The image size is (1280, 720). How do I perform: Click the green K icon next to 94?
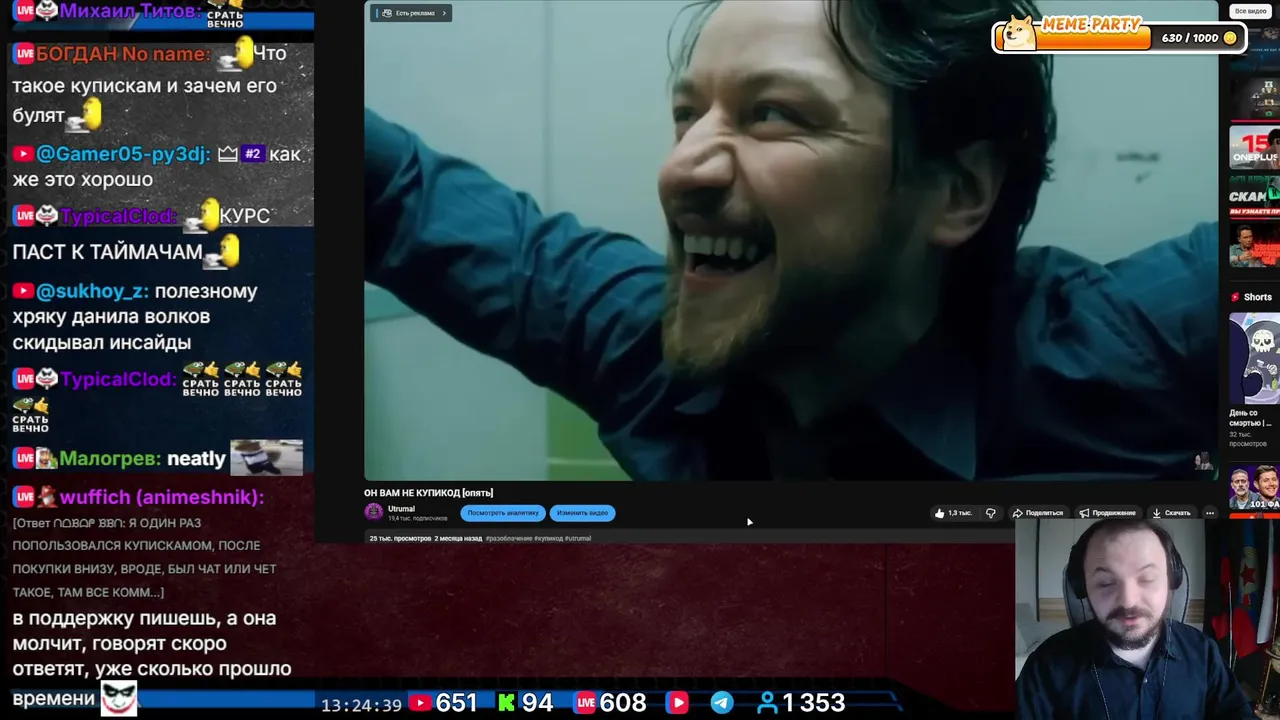tap(507, 703)
